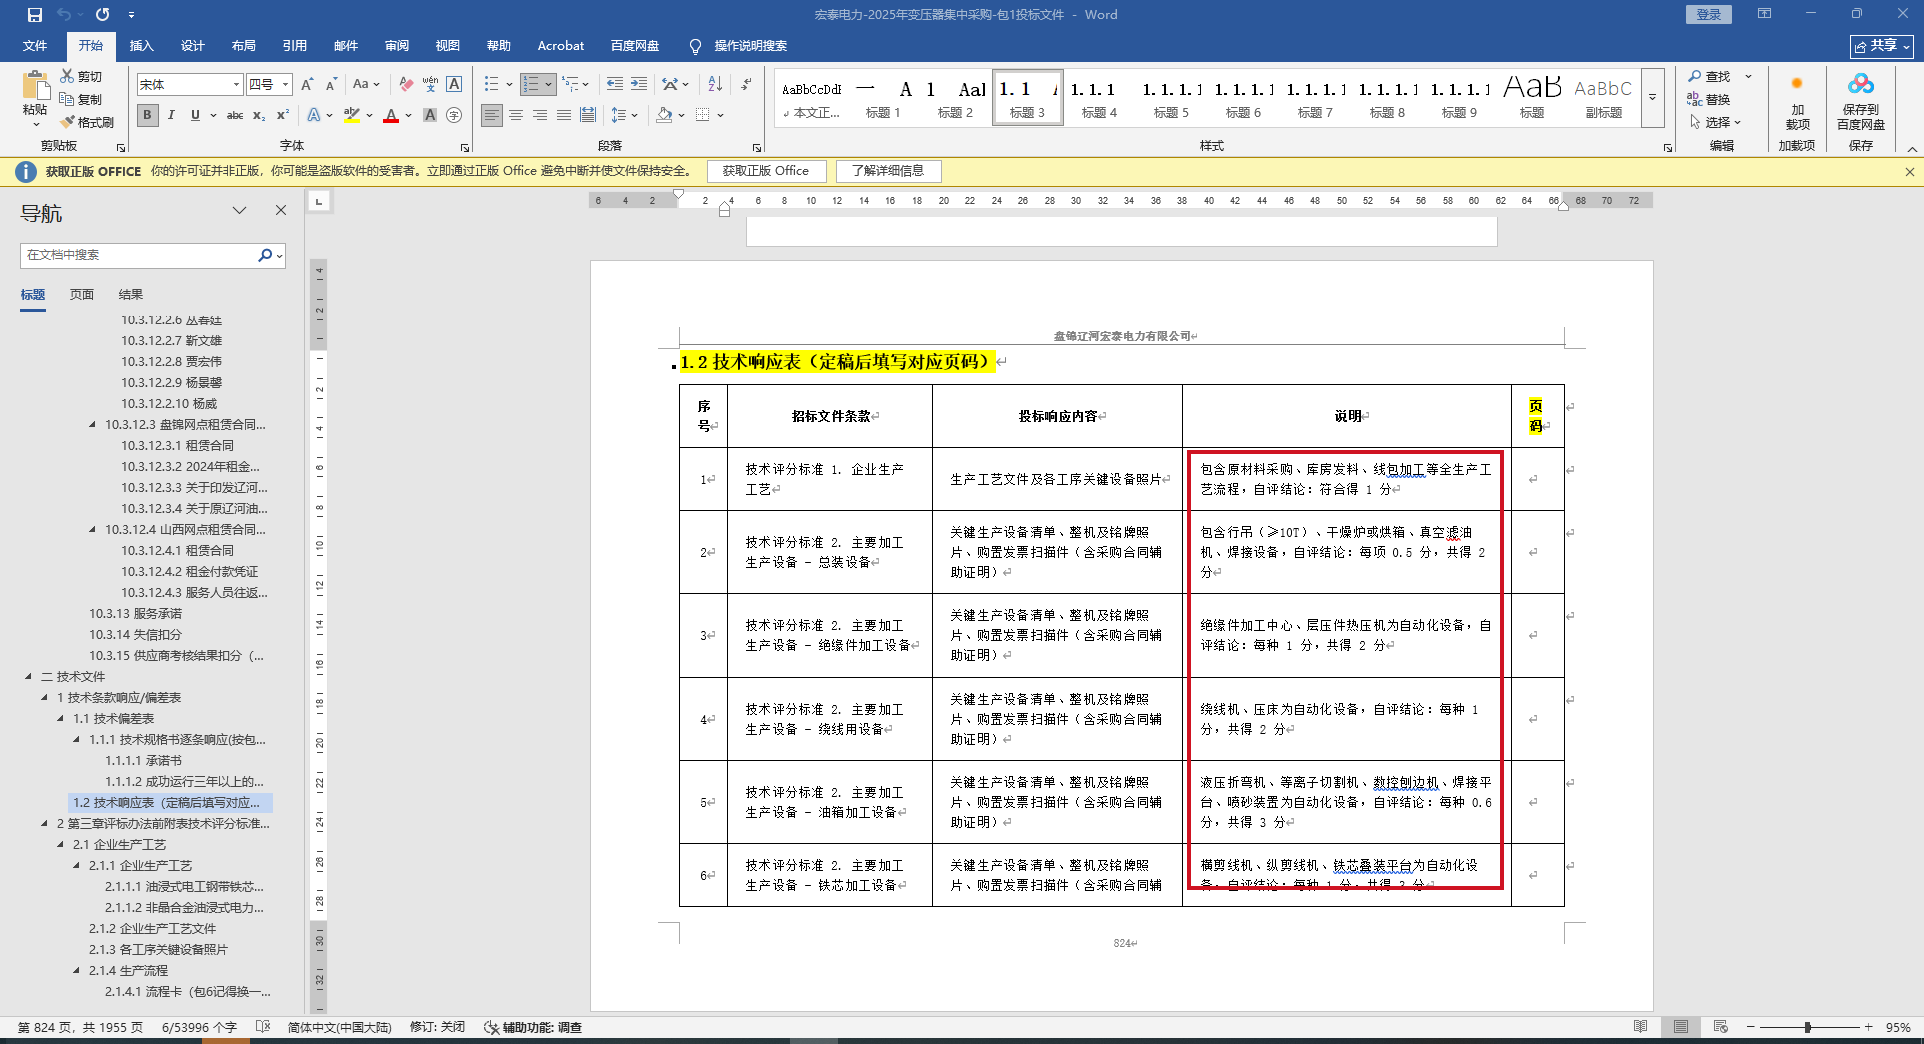Toggle underline formatting

[x=195, y=115]
